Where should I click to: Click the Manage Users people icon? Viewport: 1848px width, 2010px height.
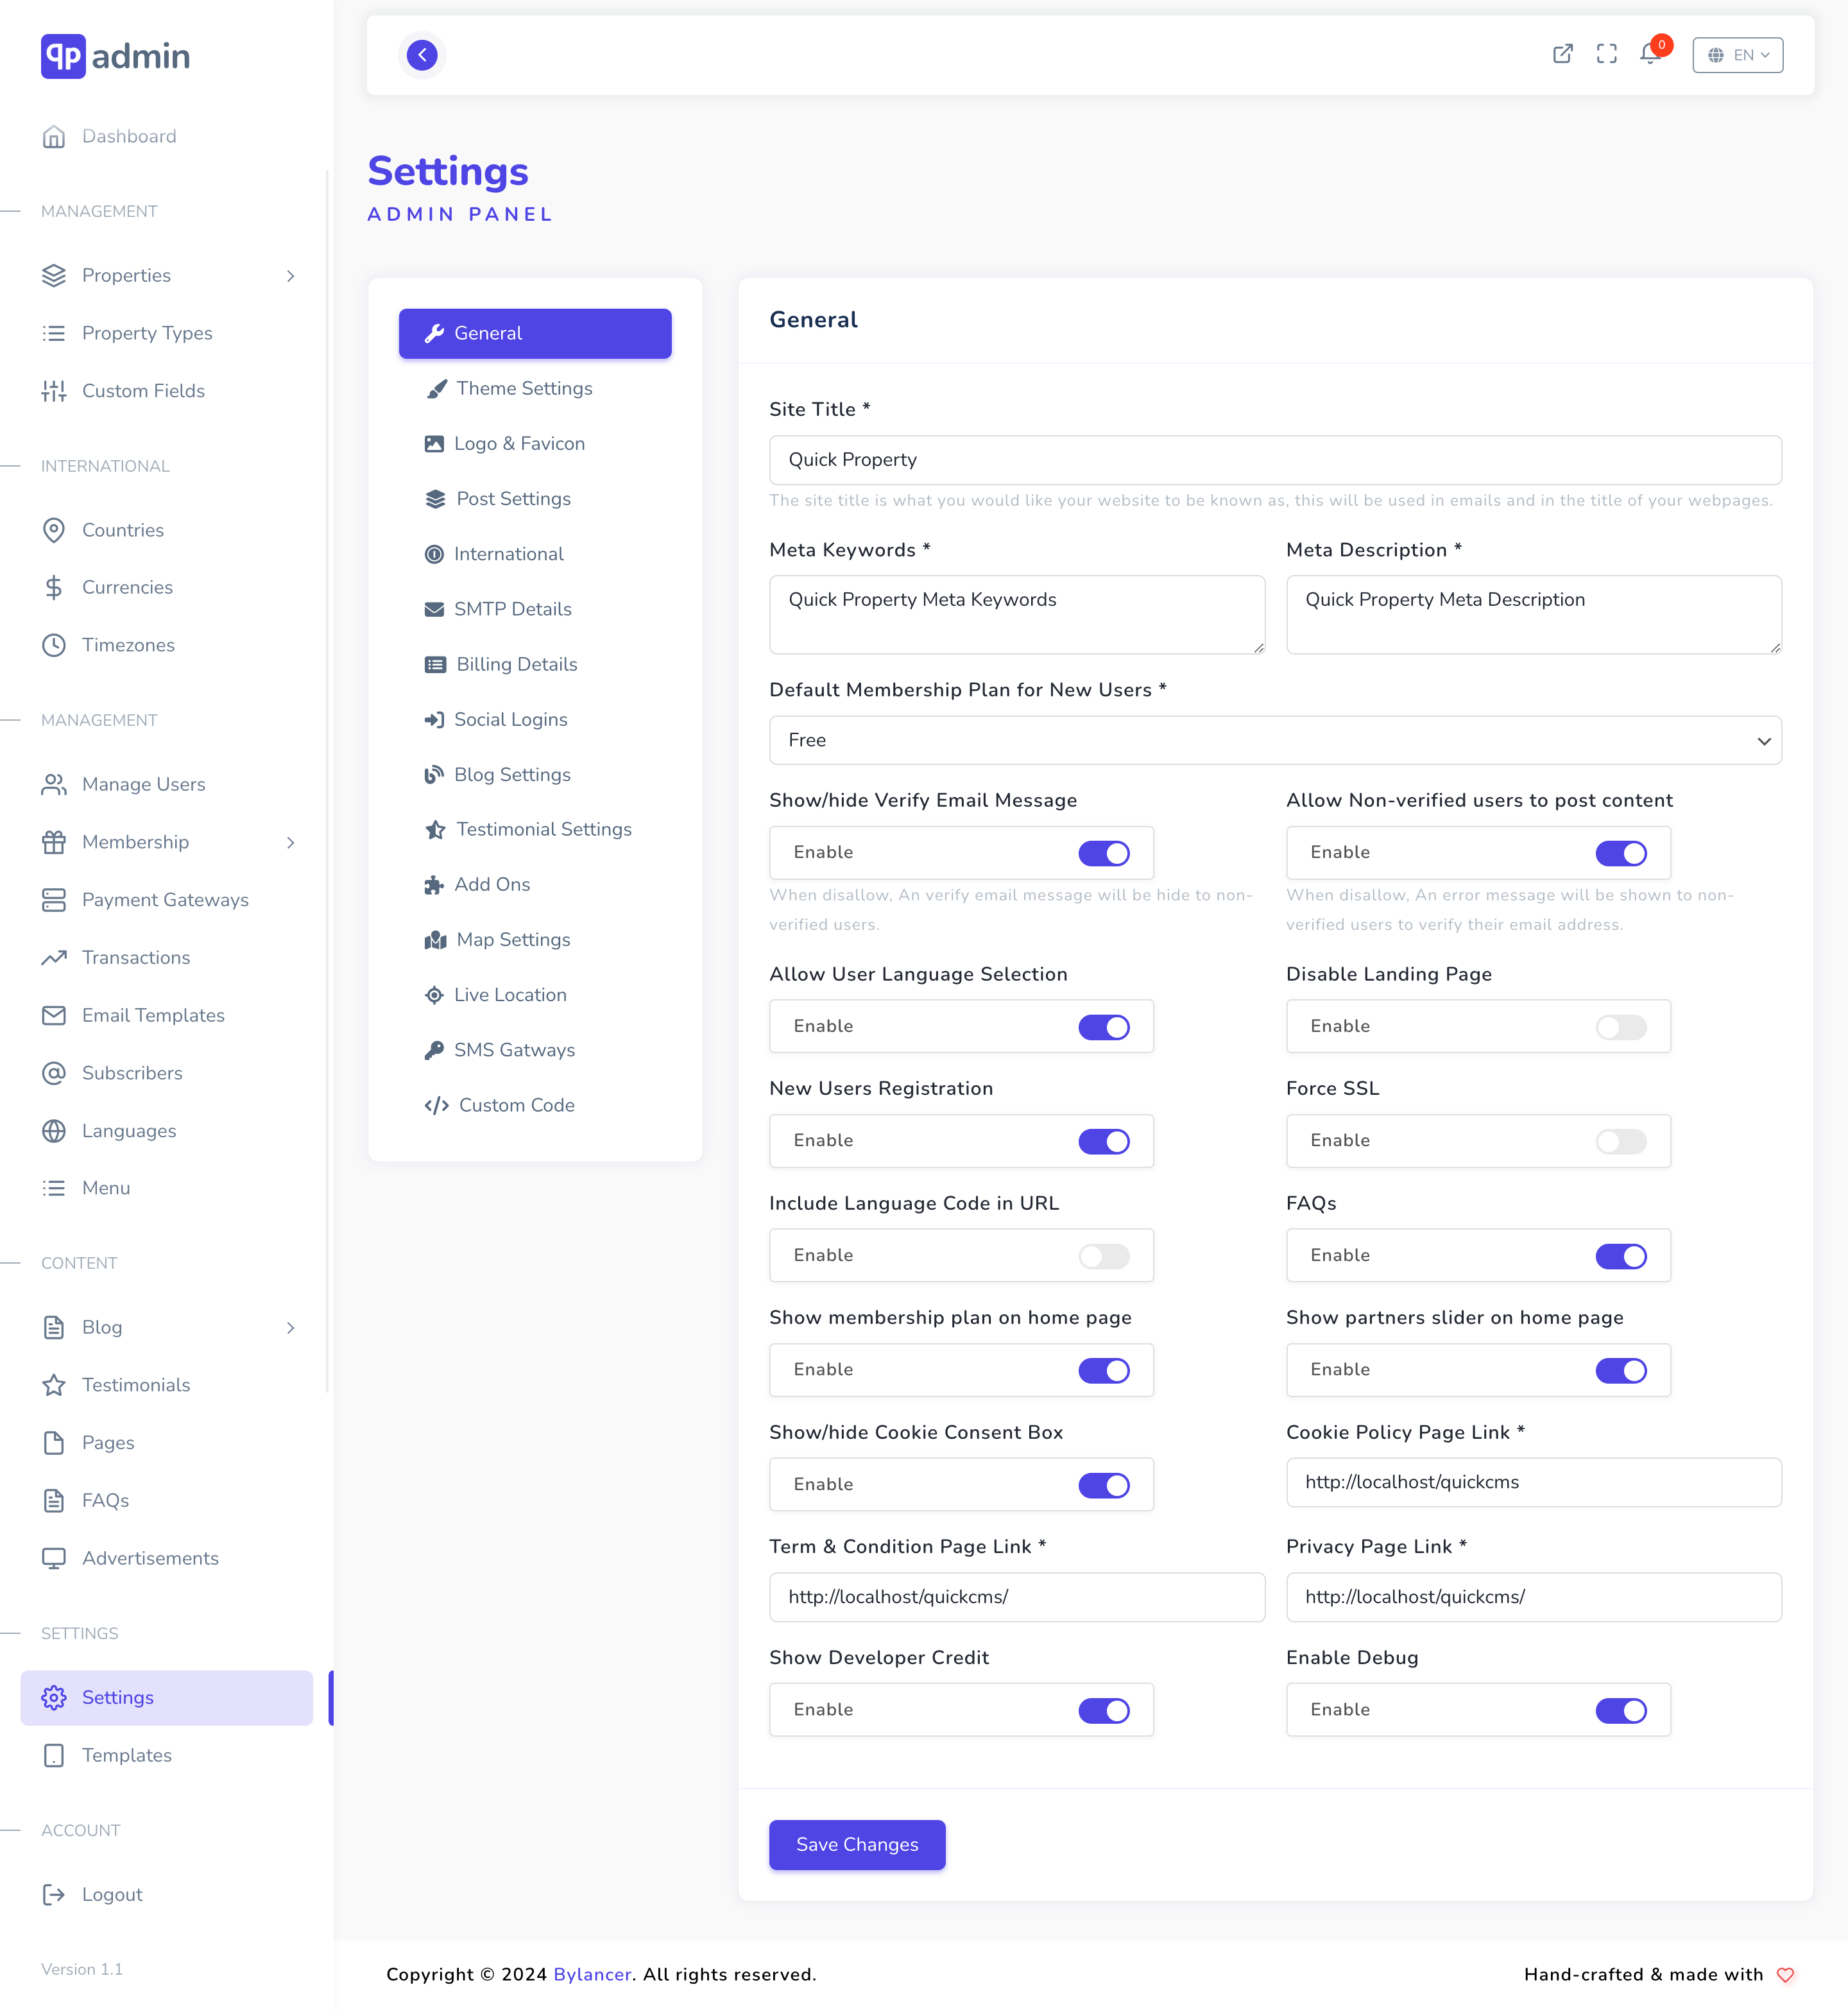[54, 785]
